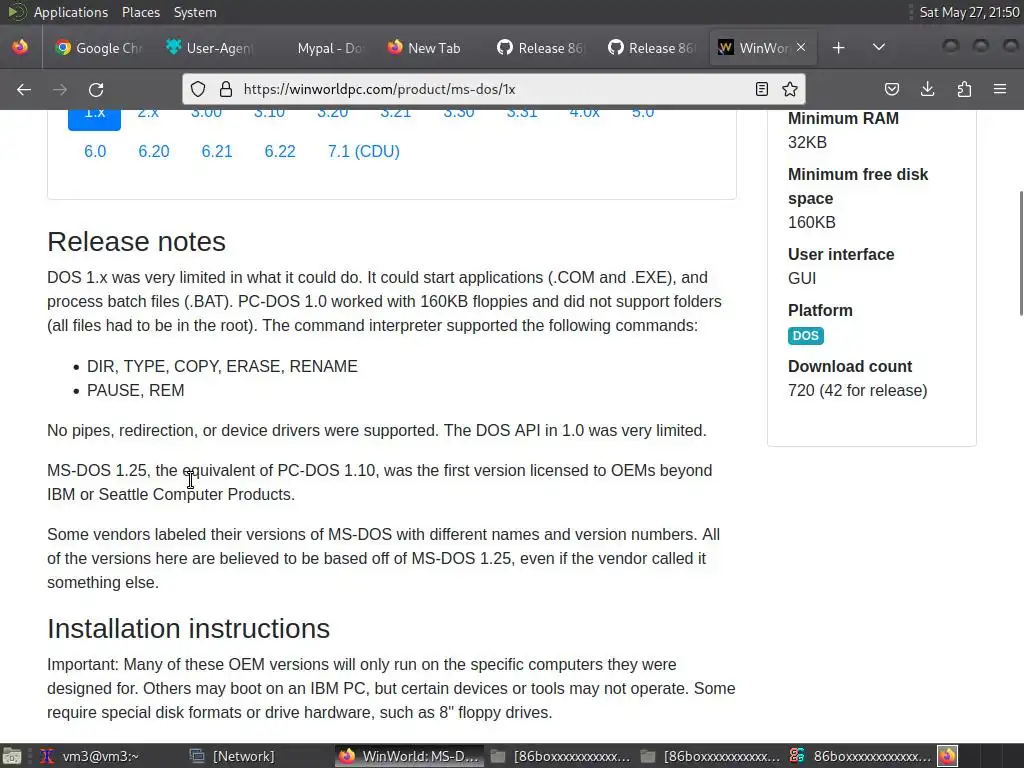Select MS-DOS version 6.20 link
This screenshot has height=768, width=1024.
click(153, 152)
